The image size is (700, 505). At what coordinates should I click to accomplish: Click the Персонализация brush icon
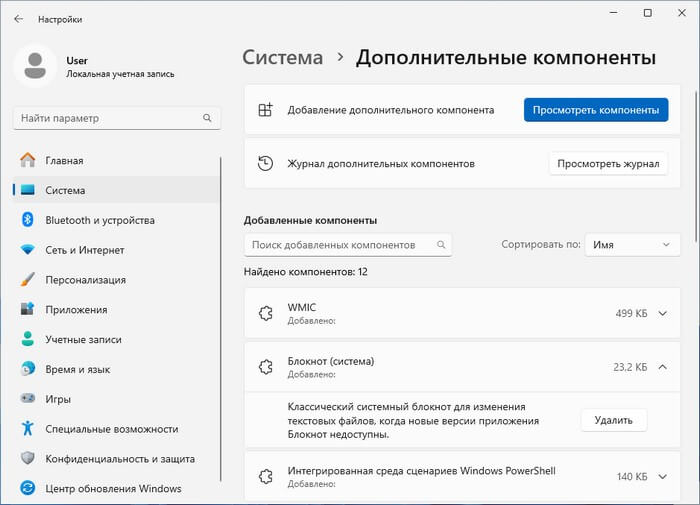point(27,280)
